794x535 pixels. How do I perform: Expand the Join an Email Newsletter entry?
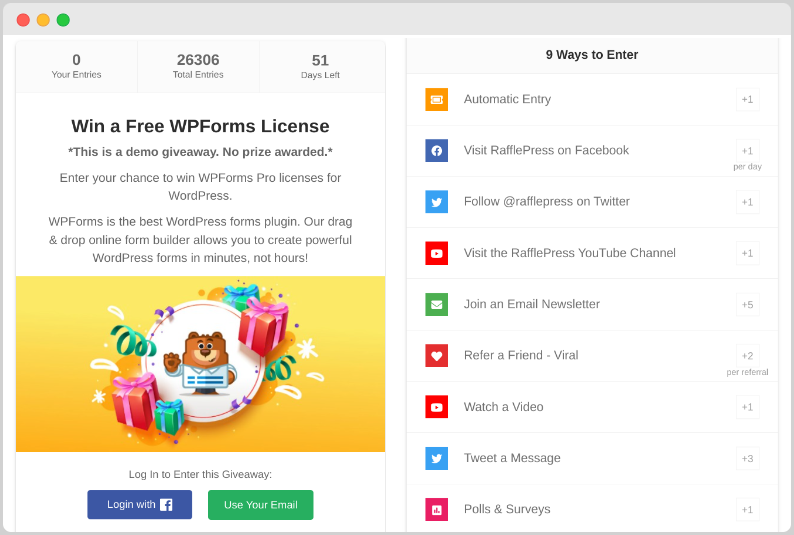point(531,304)
